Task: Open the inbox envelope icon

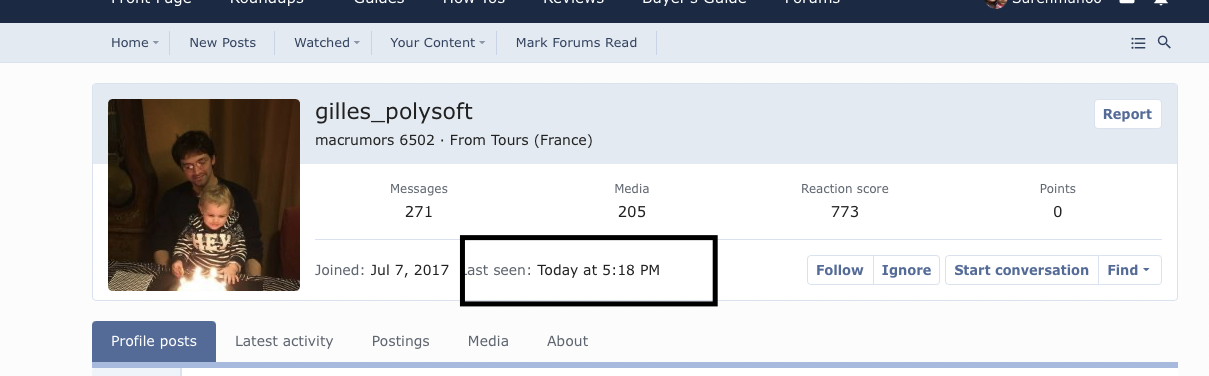Action: tap(1127, 3)
